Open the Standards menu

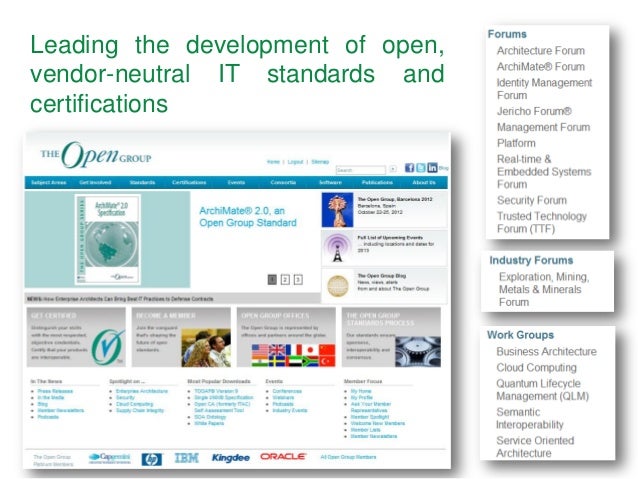click(142, 182)
